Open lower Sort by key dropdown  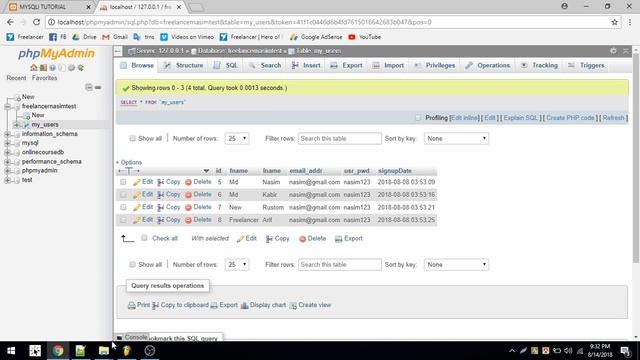[456, 264]
